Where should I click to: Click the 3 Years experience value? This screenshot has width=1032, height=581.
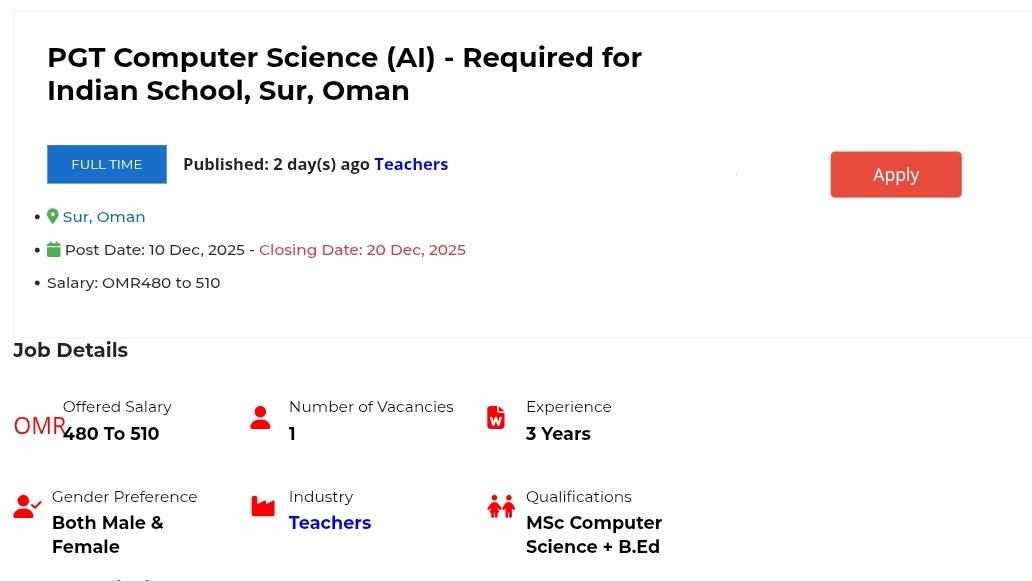558,434
